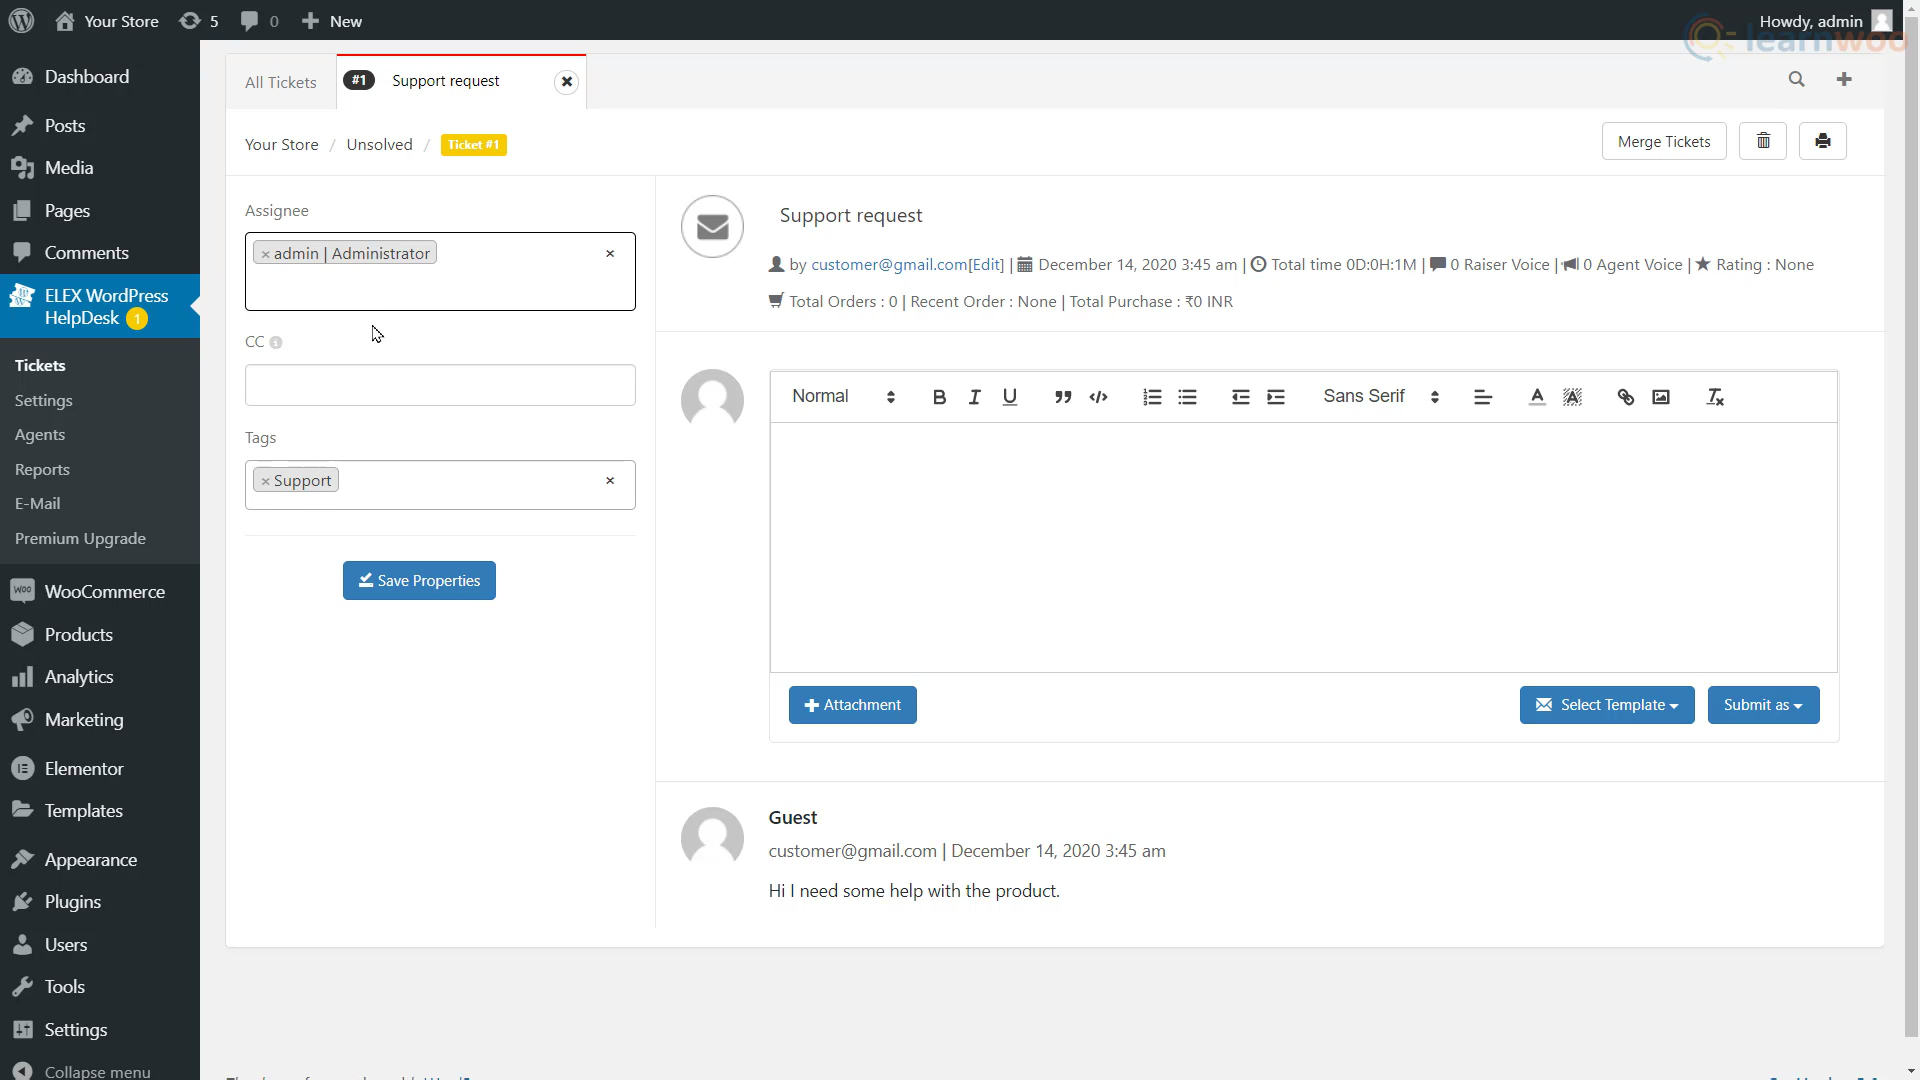Viewport: 1920px width, 1080px height.
Task: Click the Ticket #1 badge
Action: (x=473, y=145)
